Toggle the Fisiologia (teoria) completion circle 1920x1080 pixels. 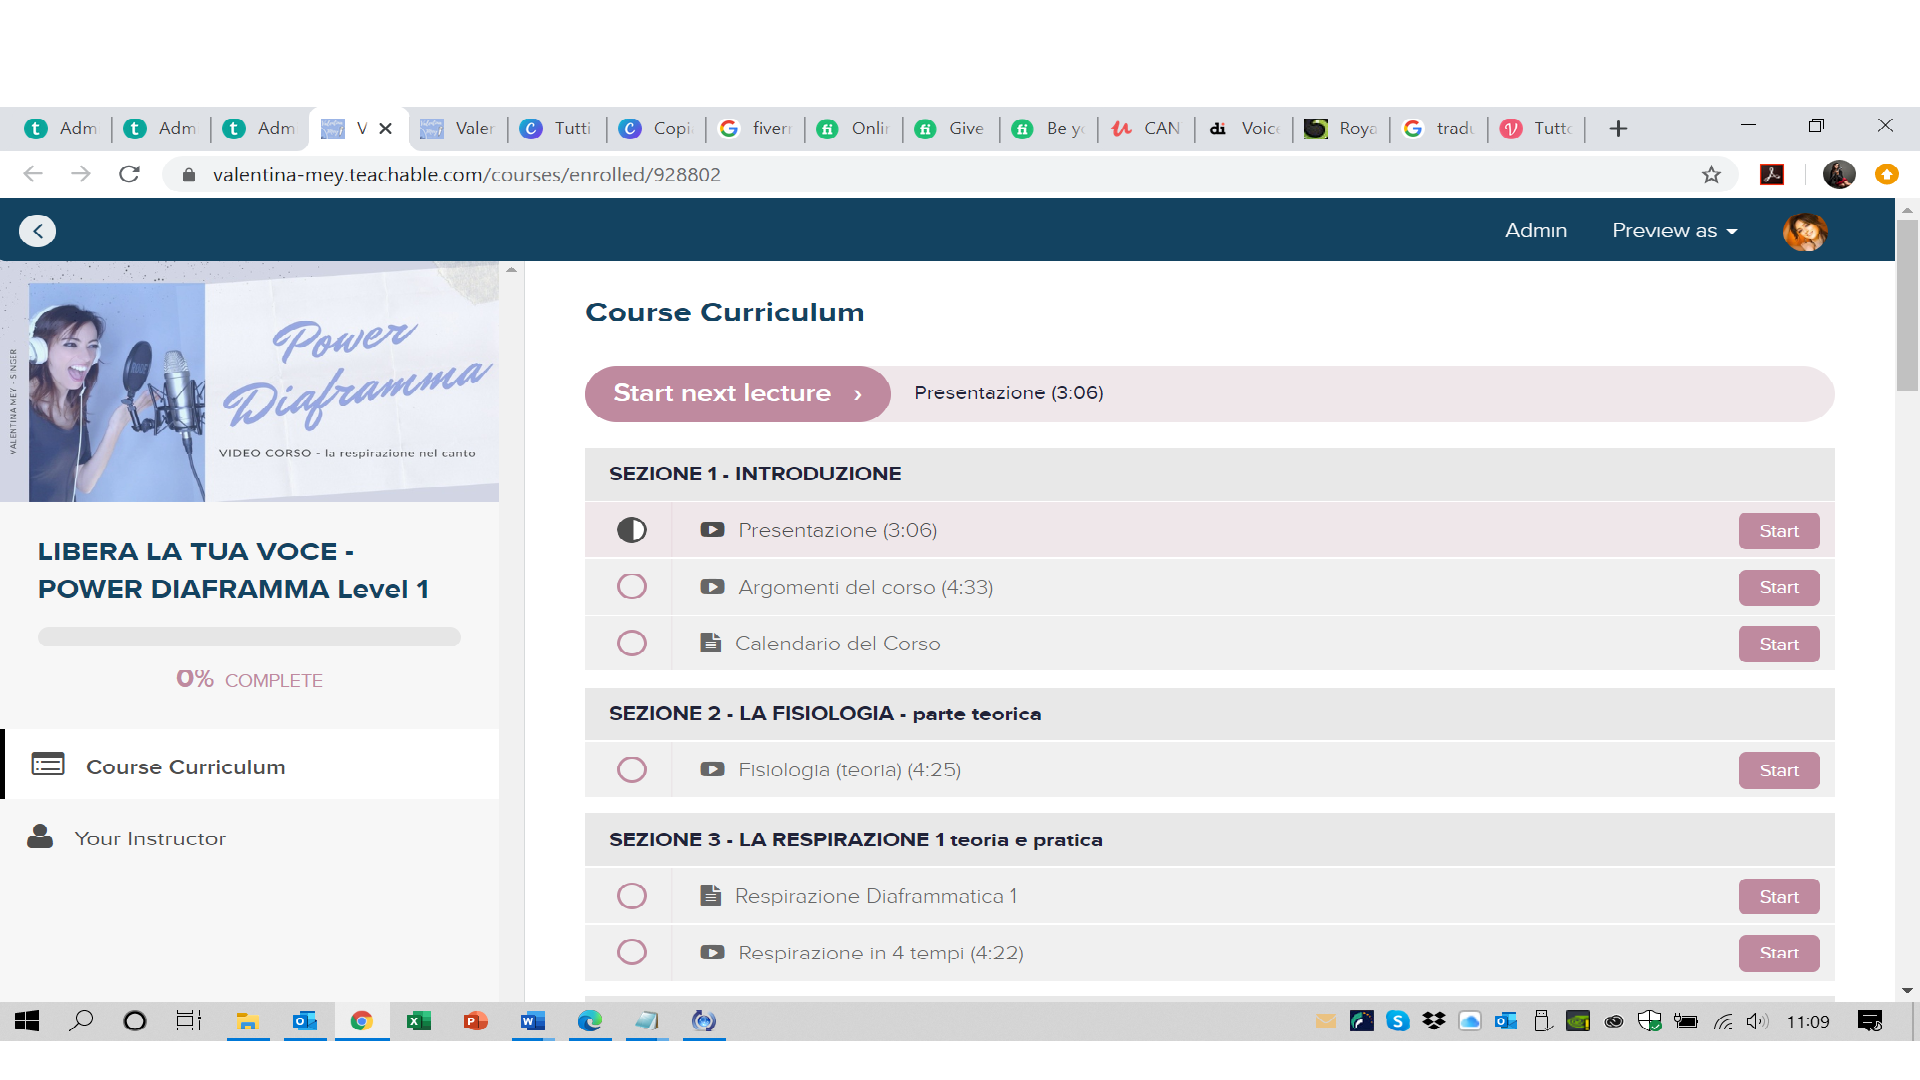(631, 770)
